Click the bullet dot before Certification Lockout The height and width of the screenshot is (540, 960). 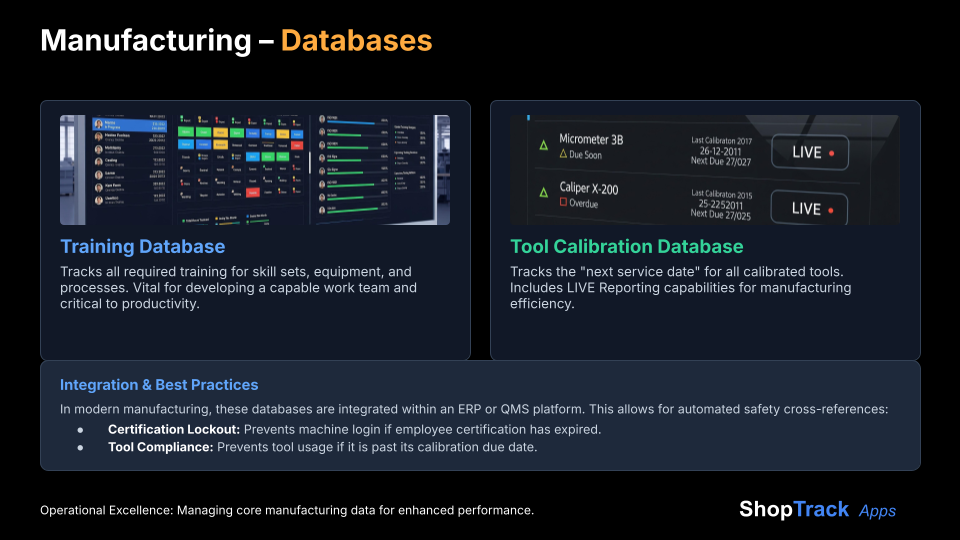click(x=80, y=430)
